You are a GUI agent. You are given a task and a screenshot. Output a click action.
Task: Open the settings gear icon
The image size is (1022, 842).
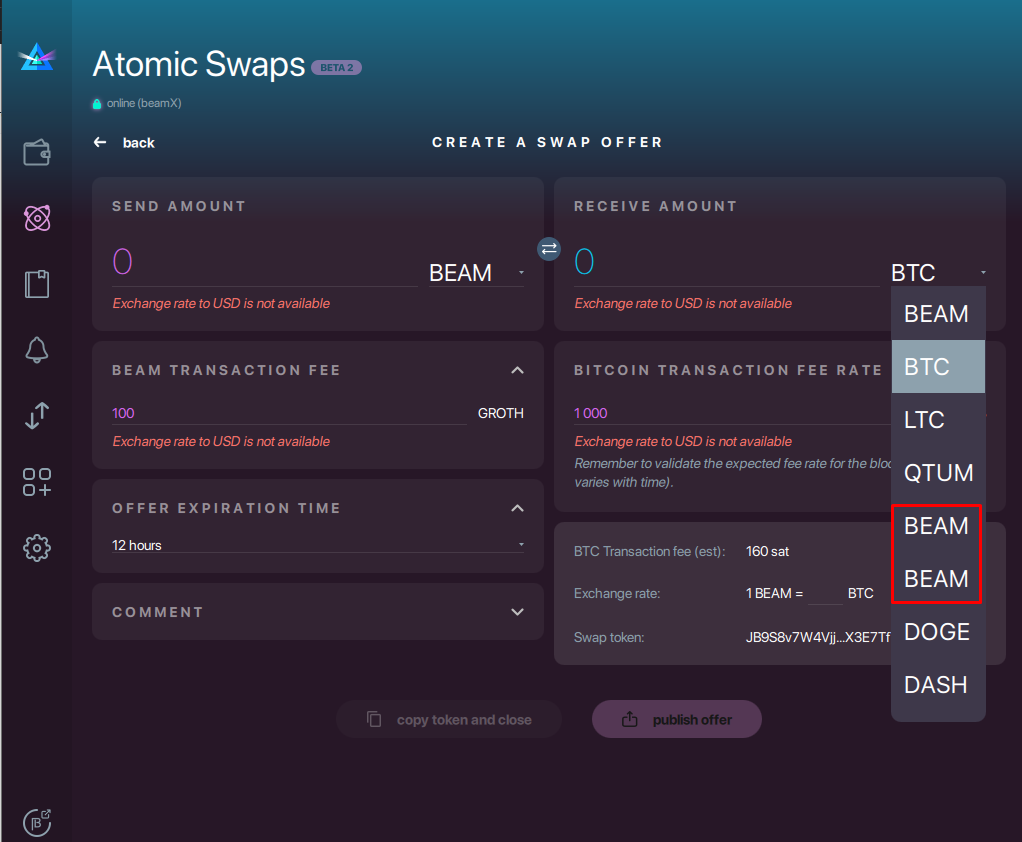tap(36, 548)
